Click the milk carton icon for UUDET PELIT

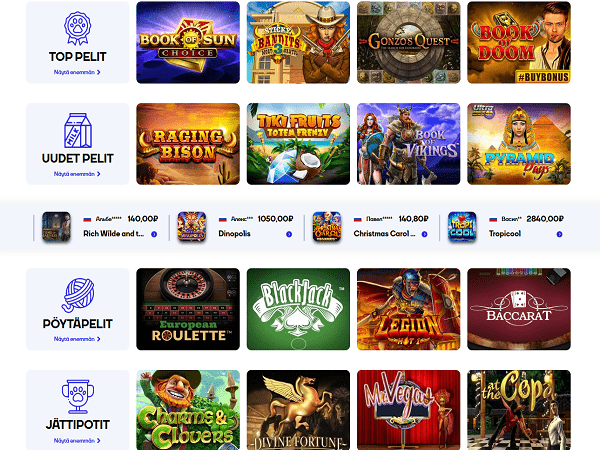point(78,130)
